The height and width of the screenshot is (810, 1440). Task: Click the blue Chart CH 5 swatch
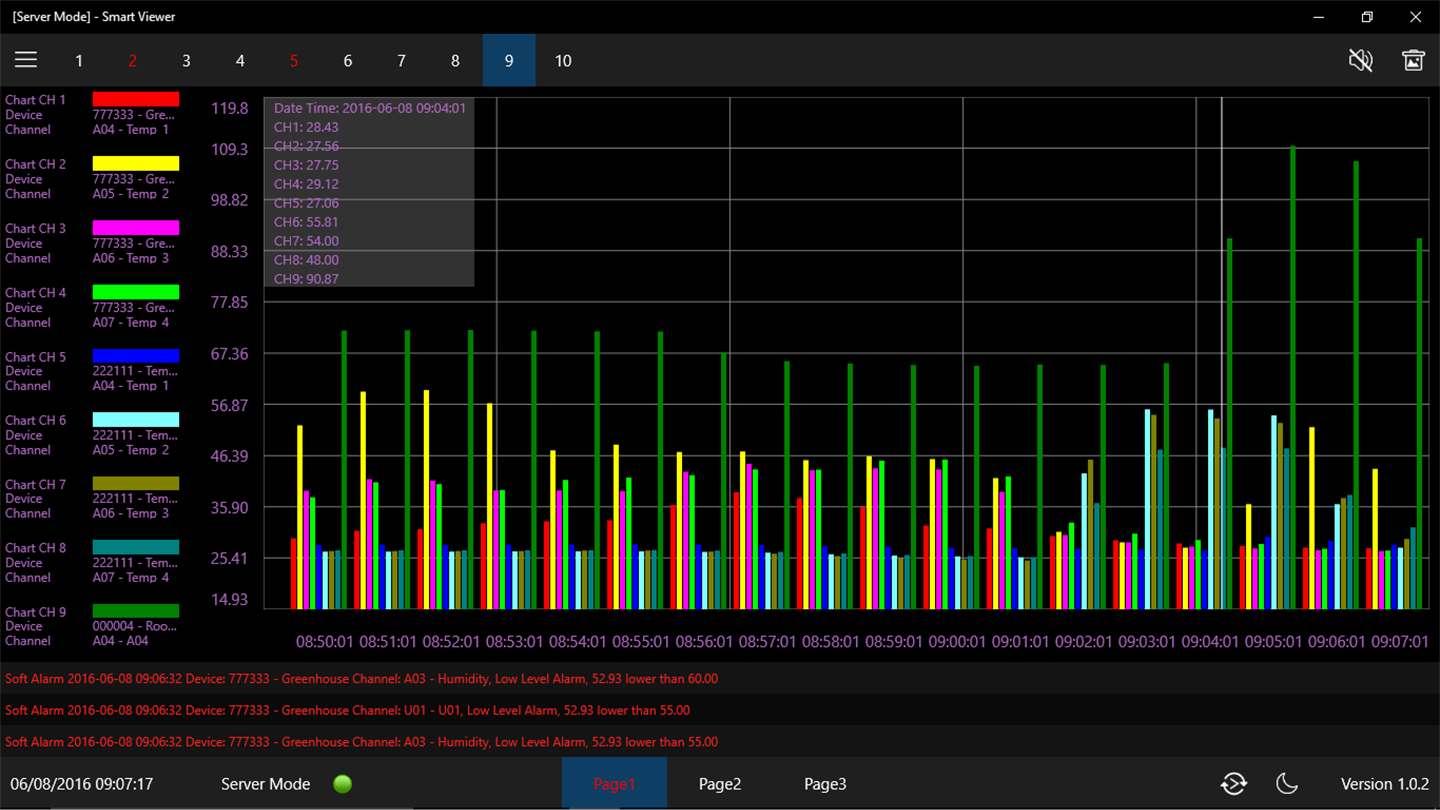(136, 356)
